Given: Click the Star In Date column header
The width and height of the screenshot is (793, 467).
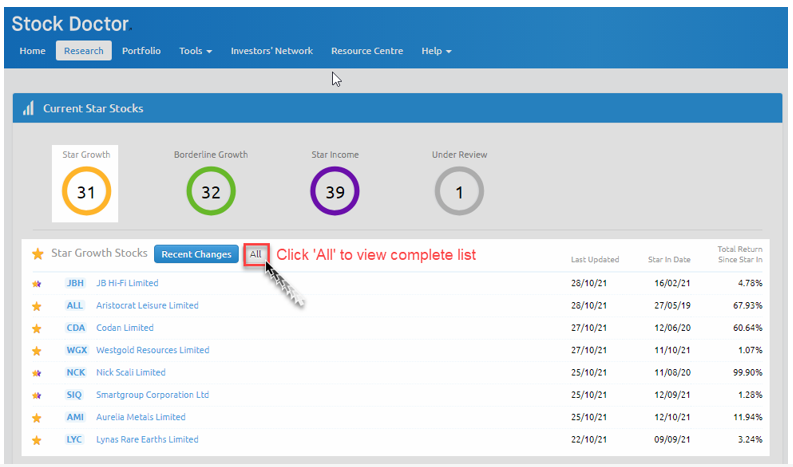Looking at the screenshot, I should [x=669, y=259].
